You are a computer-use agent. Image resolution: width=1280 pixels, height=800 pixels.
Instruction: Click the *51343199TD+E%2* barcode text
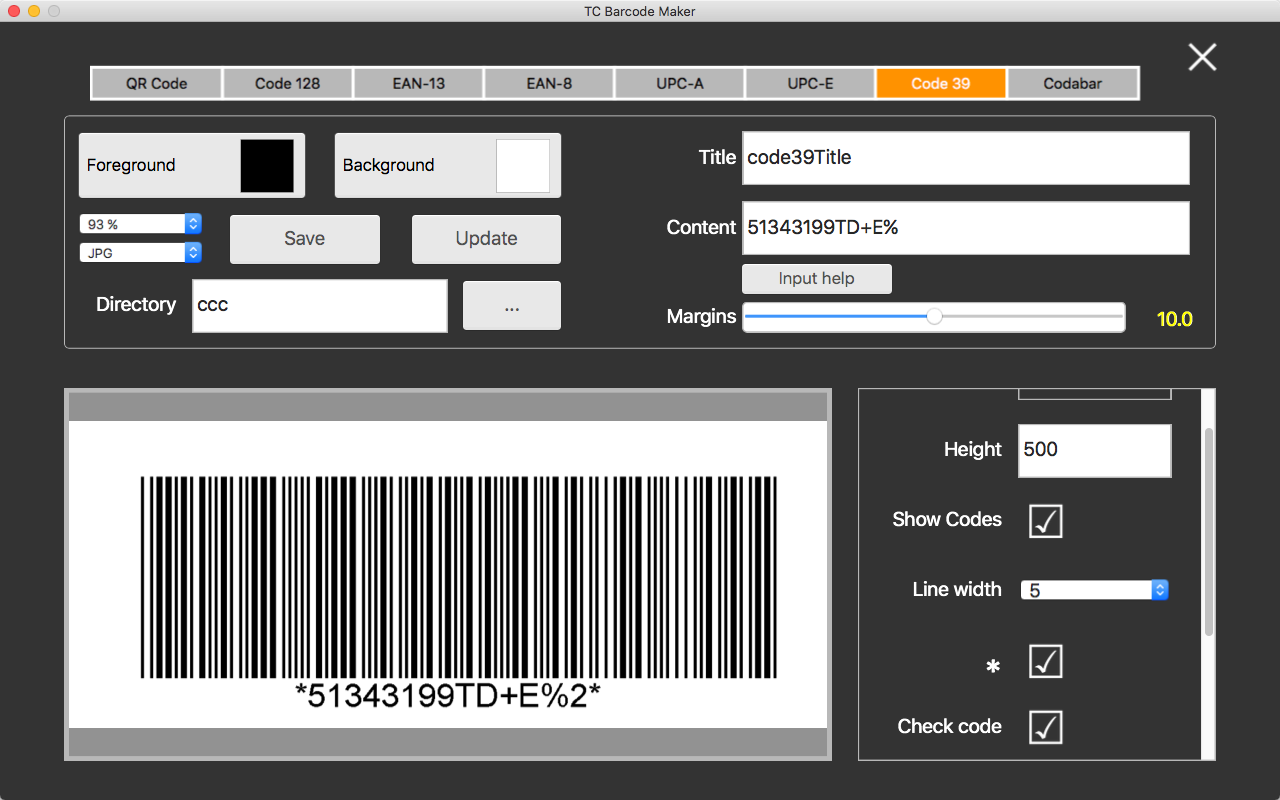coord(448,696)
